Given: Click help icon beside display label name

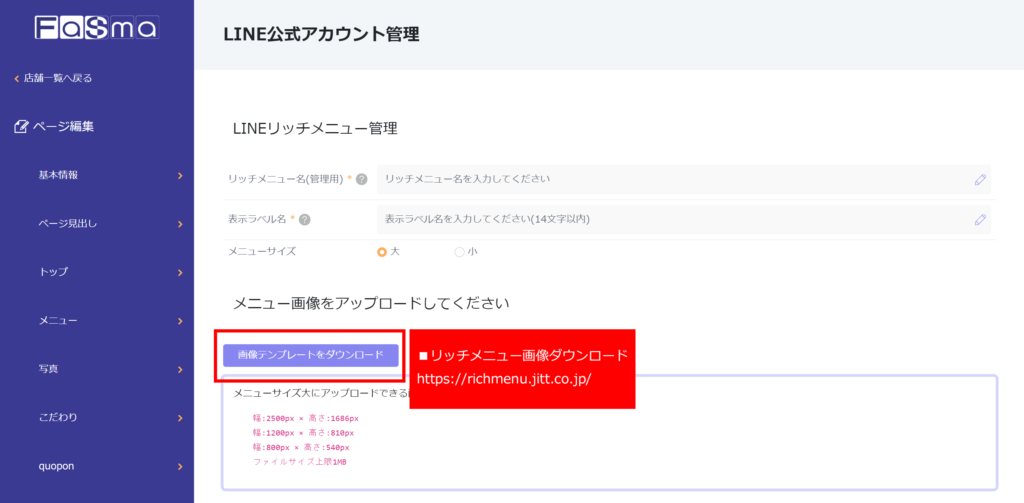Looking at the screenshot, I should (304, 220).
